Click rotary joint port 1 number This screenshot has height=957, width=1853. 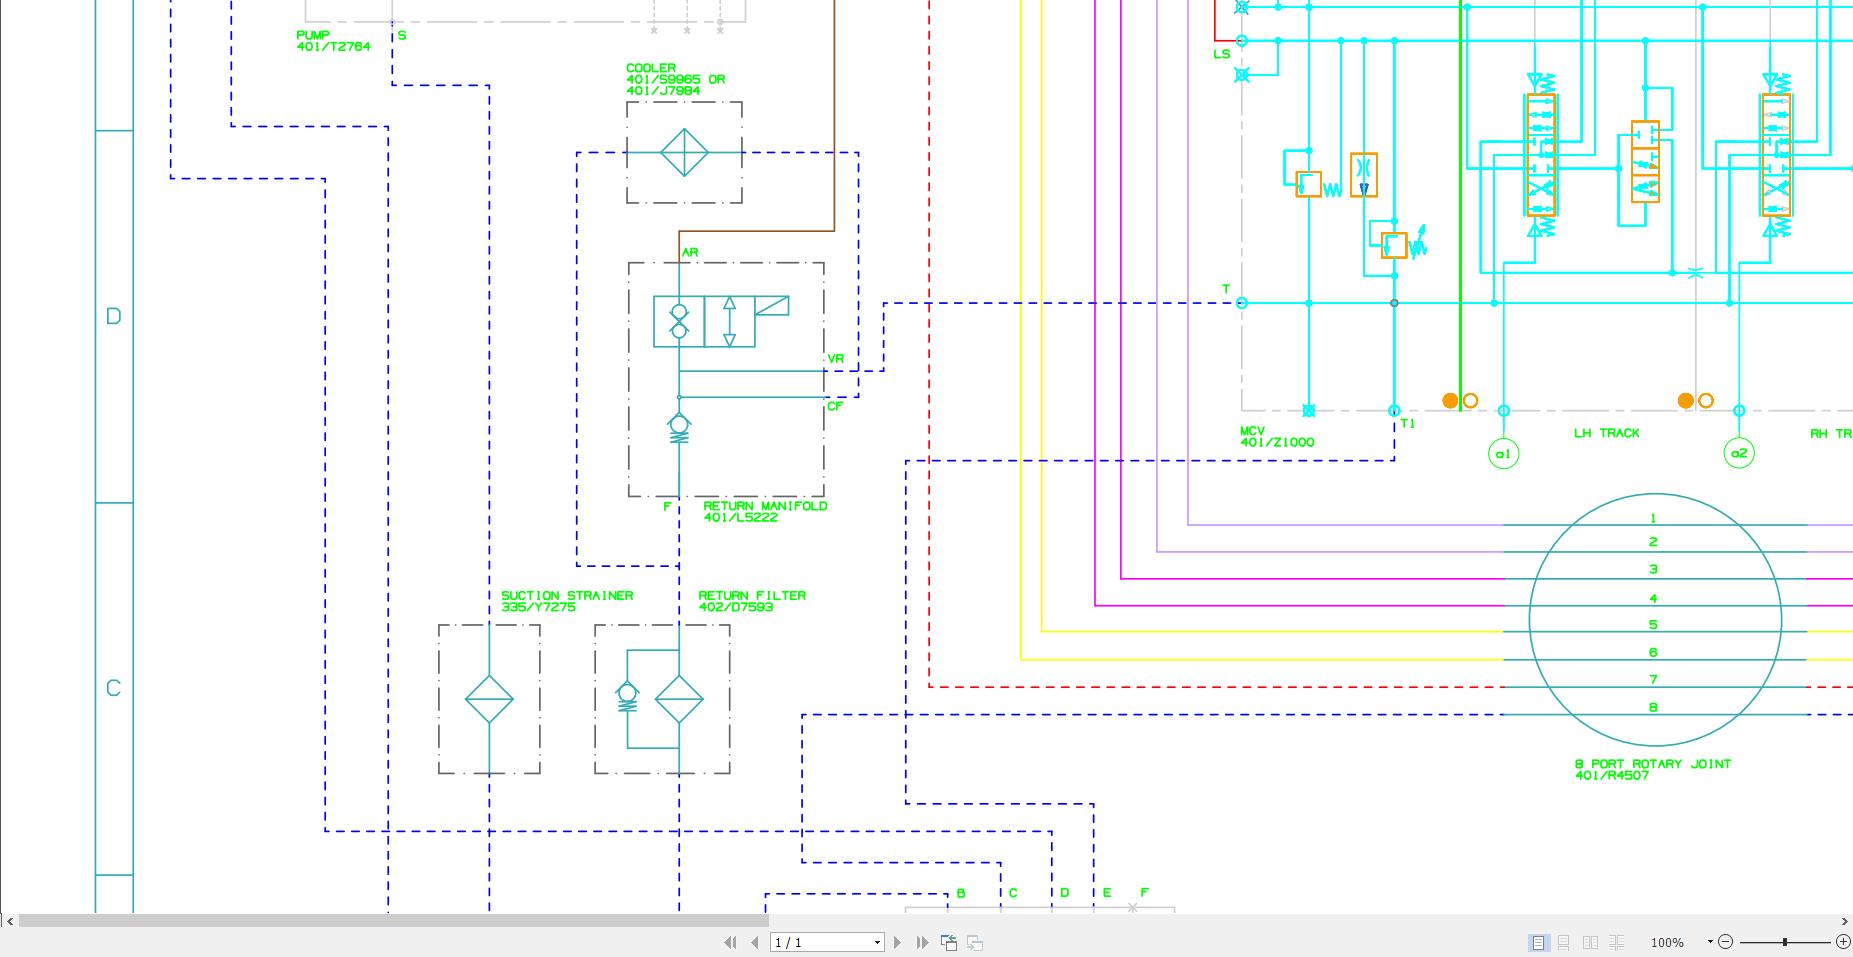pyautogui.click(x=1653, y=518)
